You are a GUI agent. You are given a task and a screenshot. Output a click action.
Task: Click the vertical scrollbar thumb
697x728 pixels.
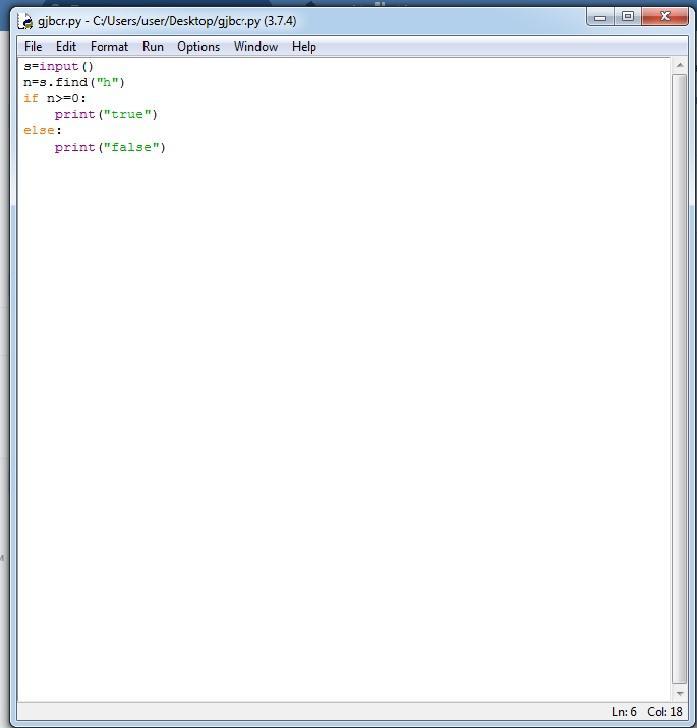[680, 379]
